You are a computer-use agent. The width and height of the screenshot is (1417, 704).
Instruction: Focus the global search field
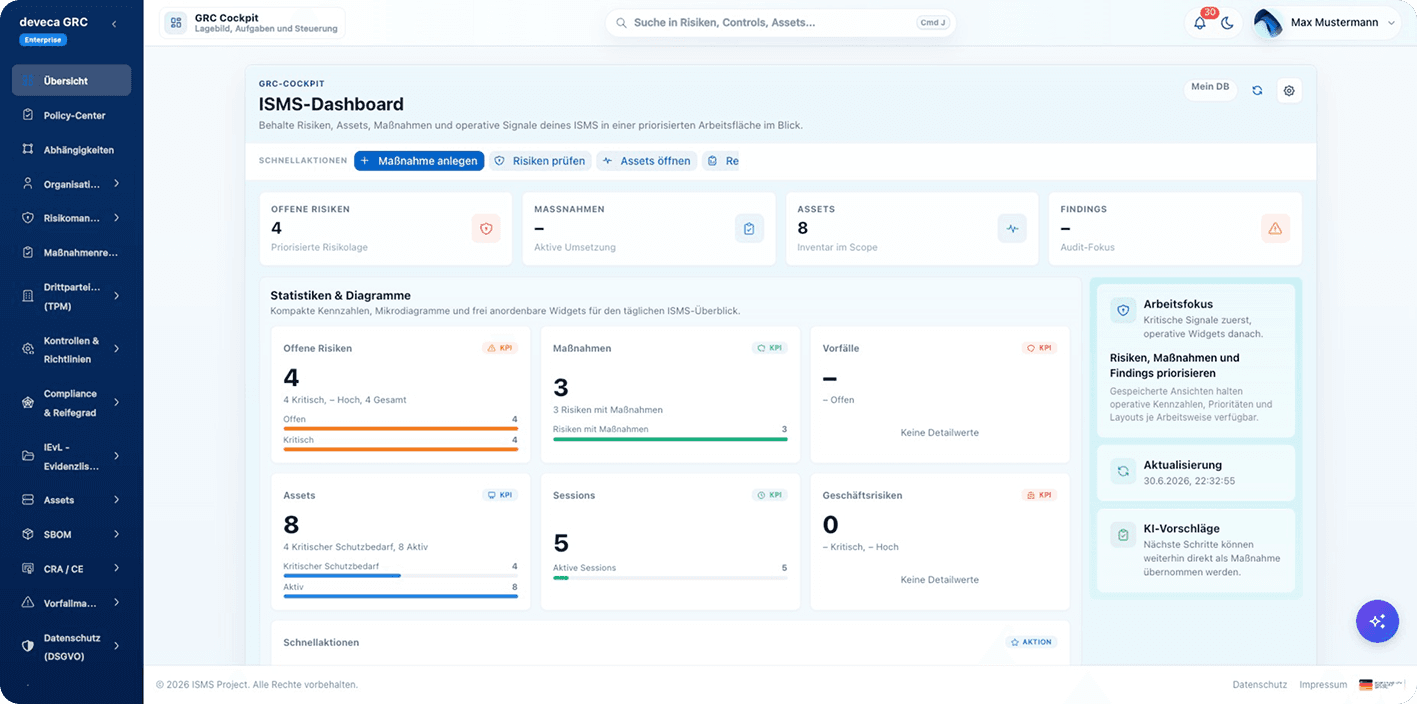pos(780,22)
